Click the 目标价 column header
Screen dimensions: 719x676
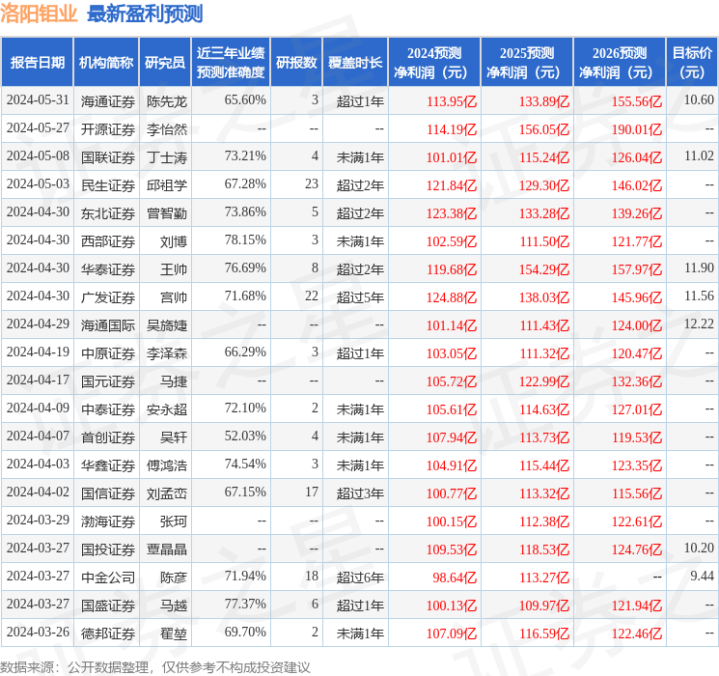pyautogui.click(x=692, y=62)
